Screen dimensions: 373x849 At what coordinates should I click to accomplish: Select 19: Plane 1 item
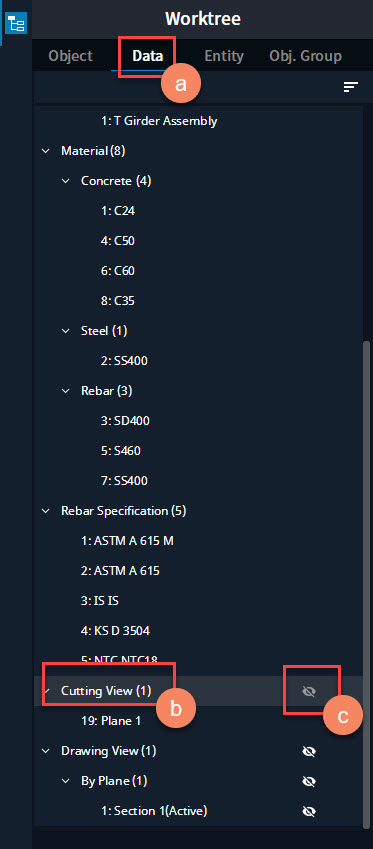(110, 721)
